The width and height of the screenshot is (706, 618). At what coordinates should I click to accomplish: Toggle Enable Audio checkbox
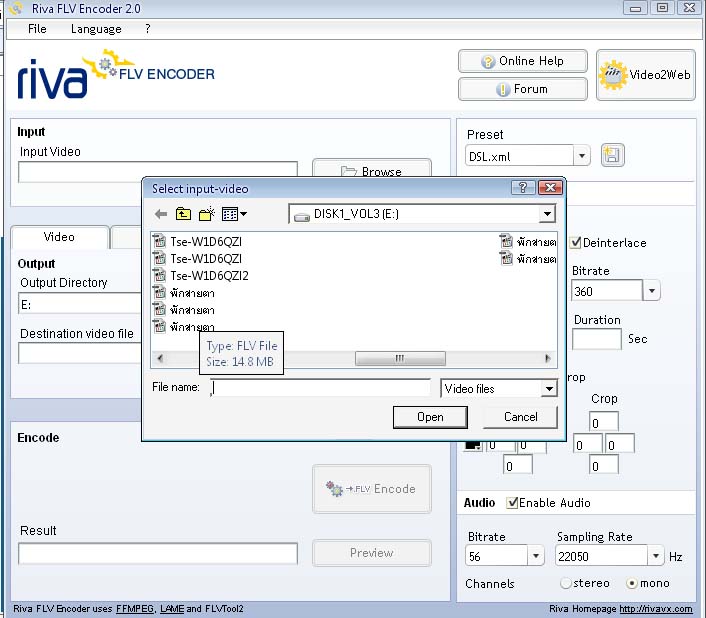pos(511,502)
